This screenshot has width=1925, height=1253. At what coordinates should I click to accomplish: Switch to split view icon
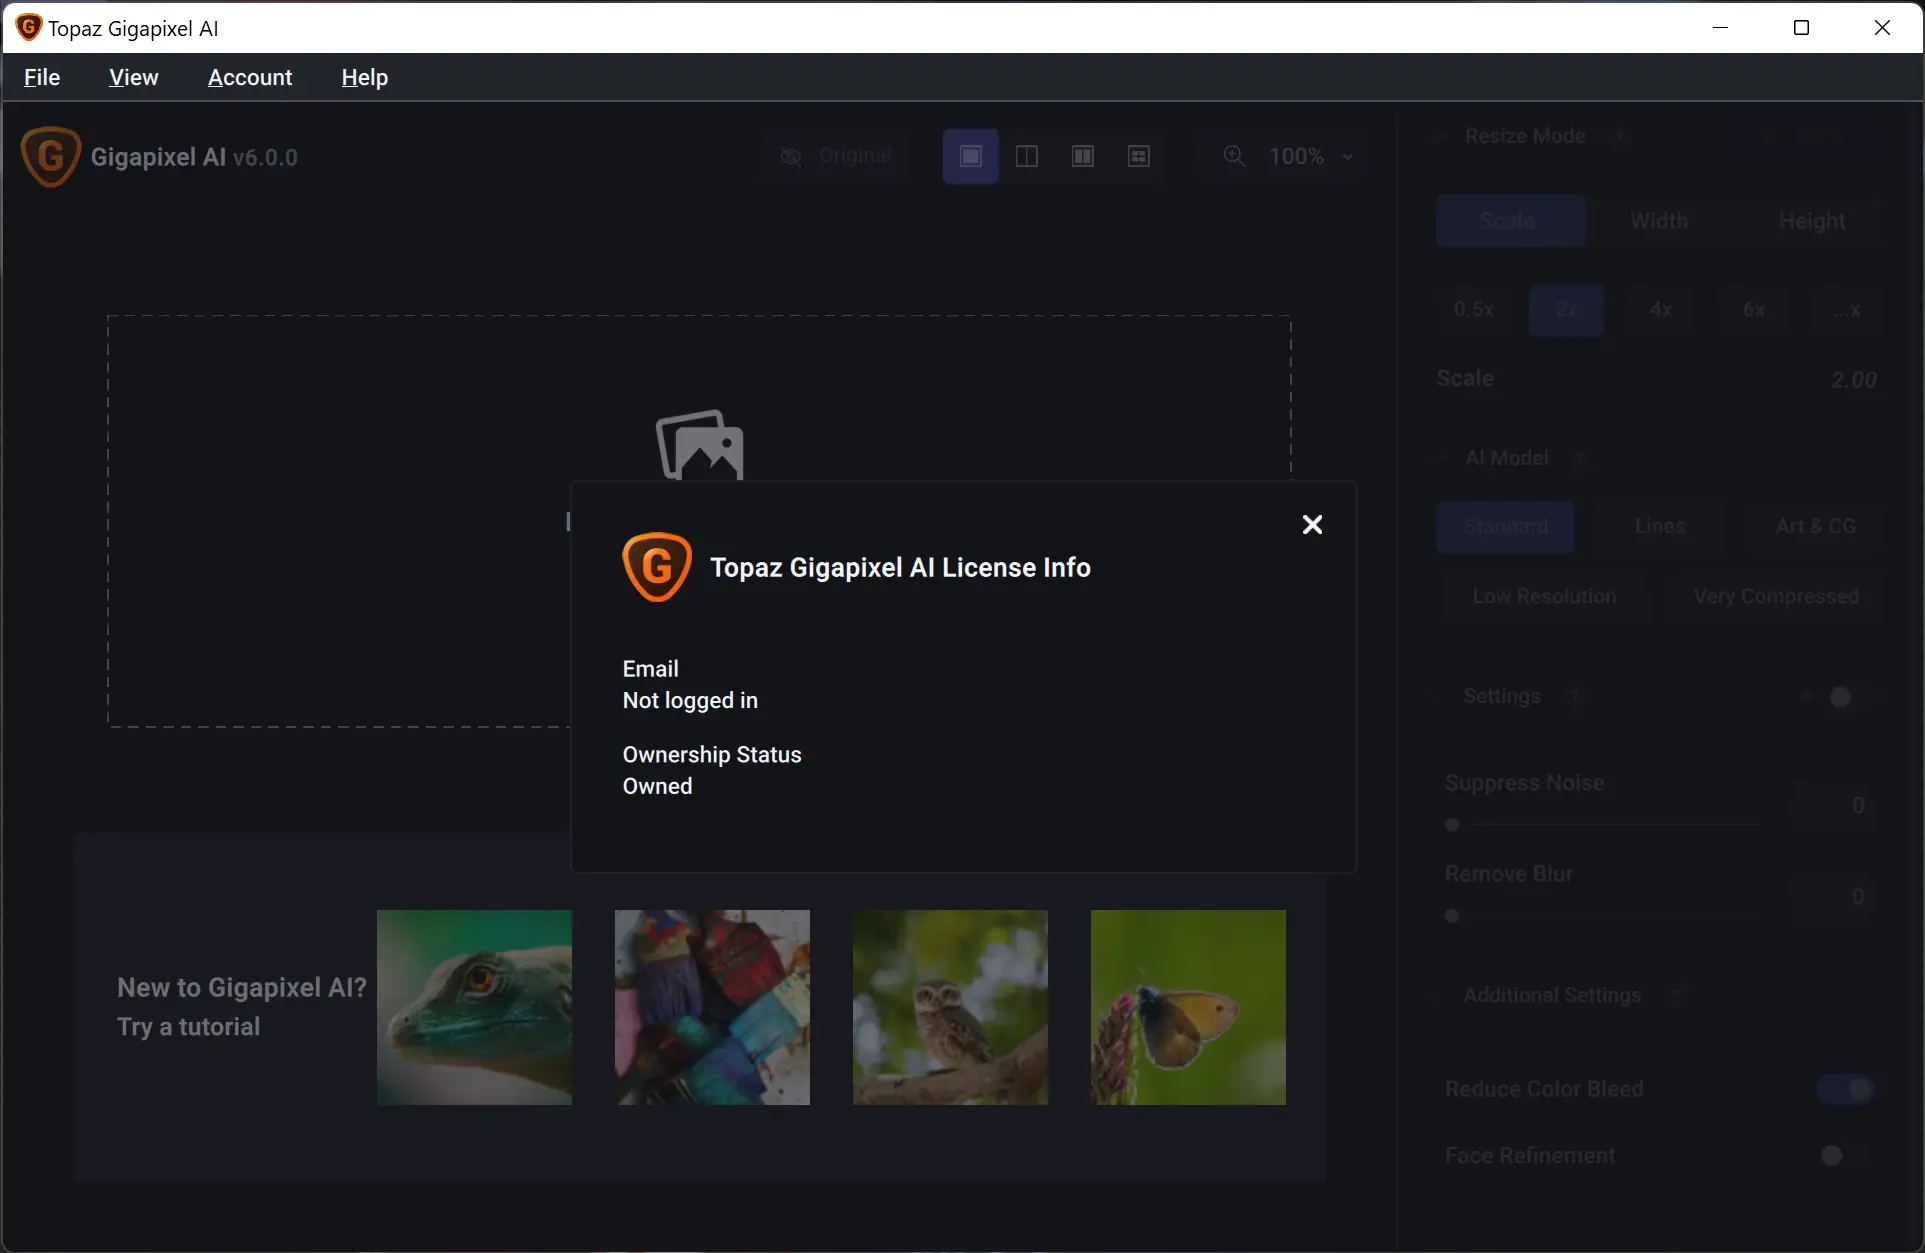(1026, 156)
